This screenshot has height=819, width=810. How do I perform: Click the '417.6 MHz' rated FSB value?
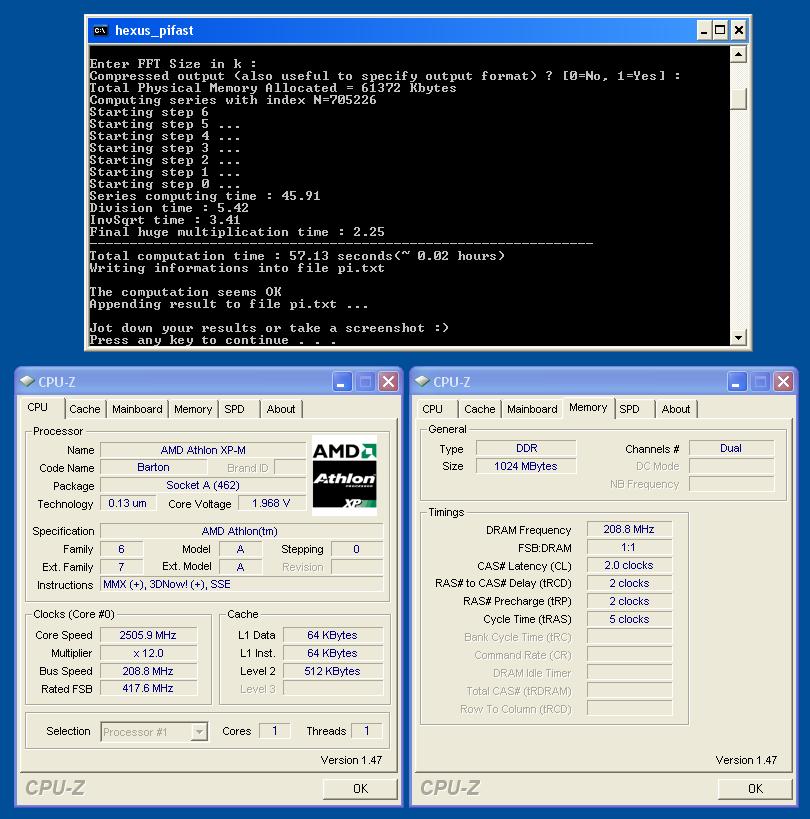[148, 688]
